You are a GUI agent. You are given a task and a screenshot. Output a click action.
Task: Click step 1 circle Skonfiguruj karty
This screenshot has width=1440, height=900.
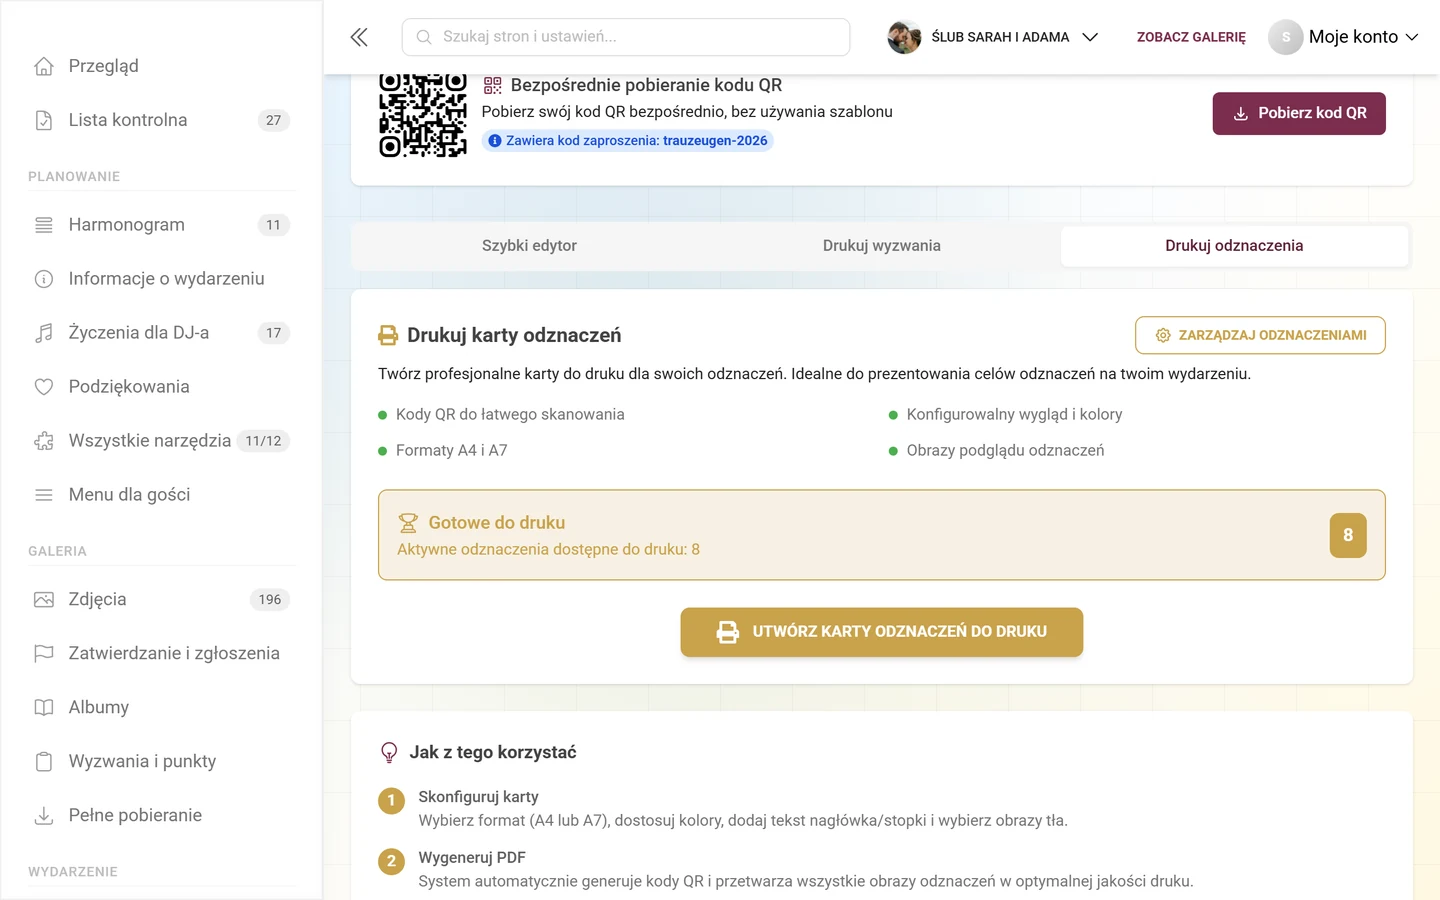(391, 800)
